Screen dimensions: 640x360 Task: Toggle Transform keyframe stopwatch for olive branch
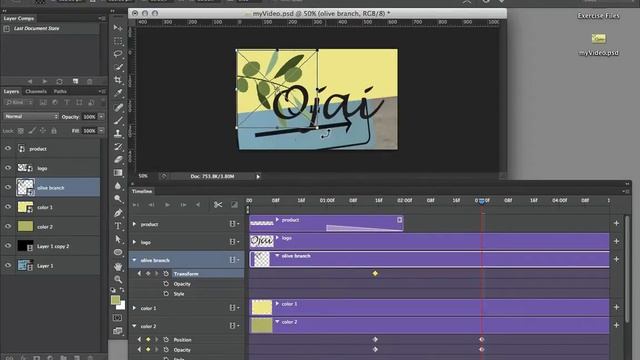(166, 273)
